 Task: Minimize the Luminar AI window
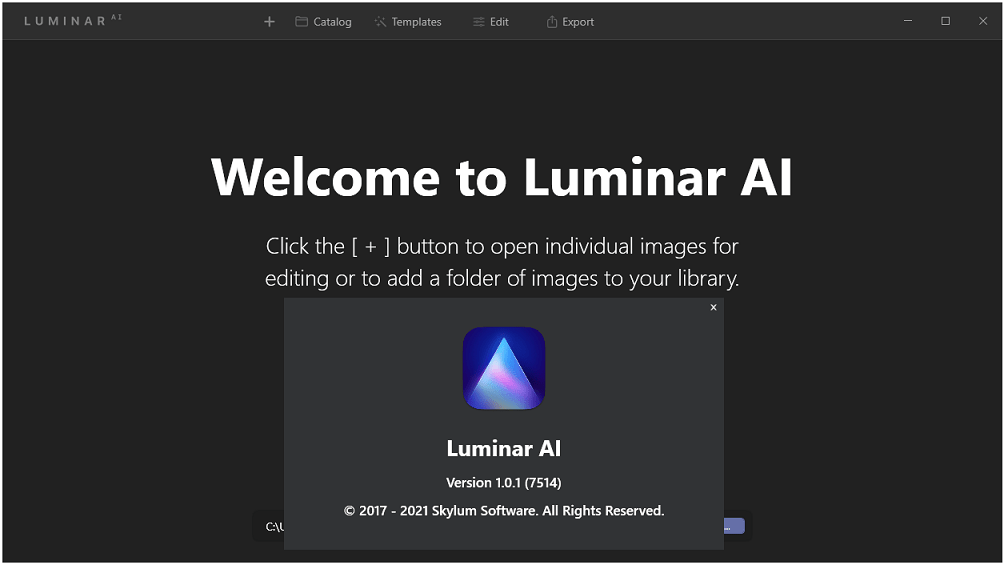tap(908, 21)
